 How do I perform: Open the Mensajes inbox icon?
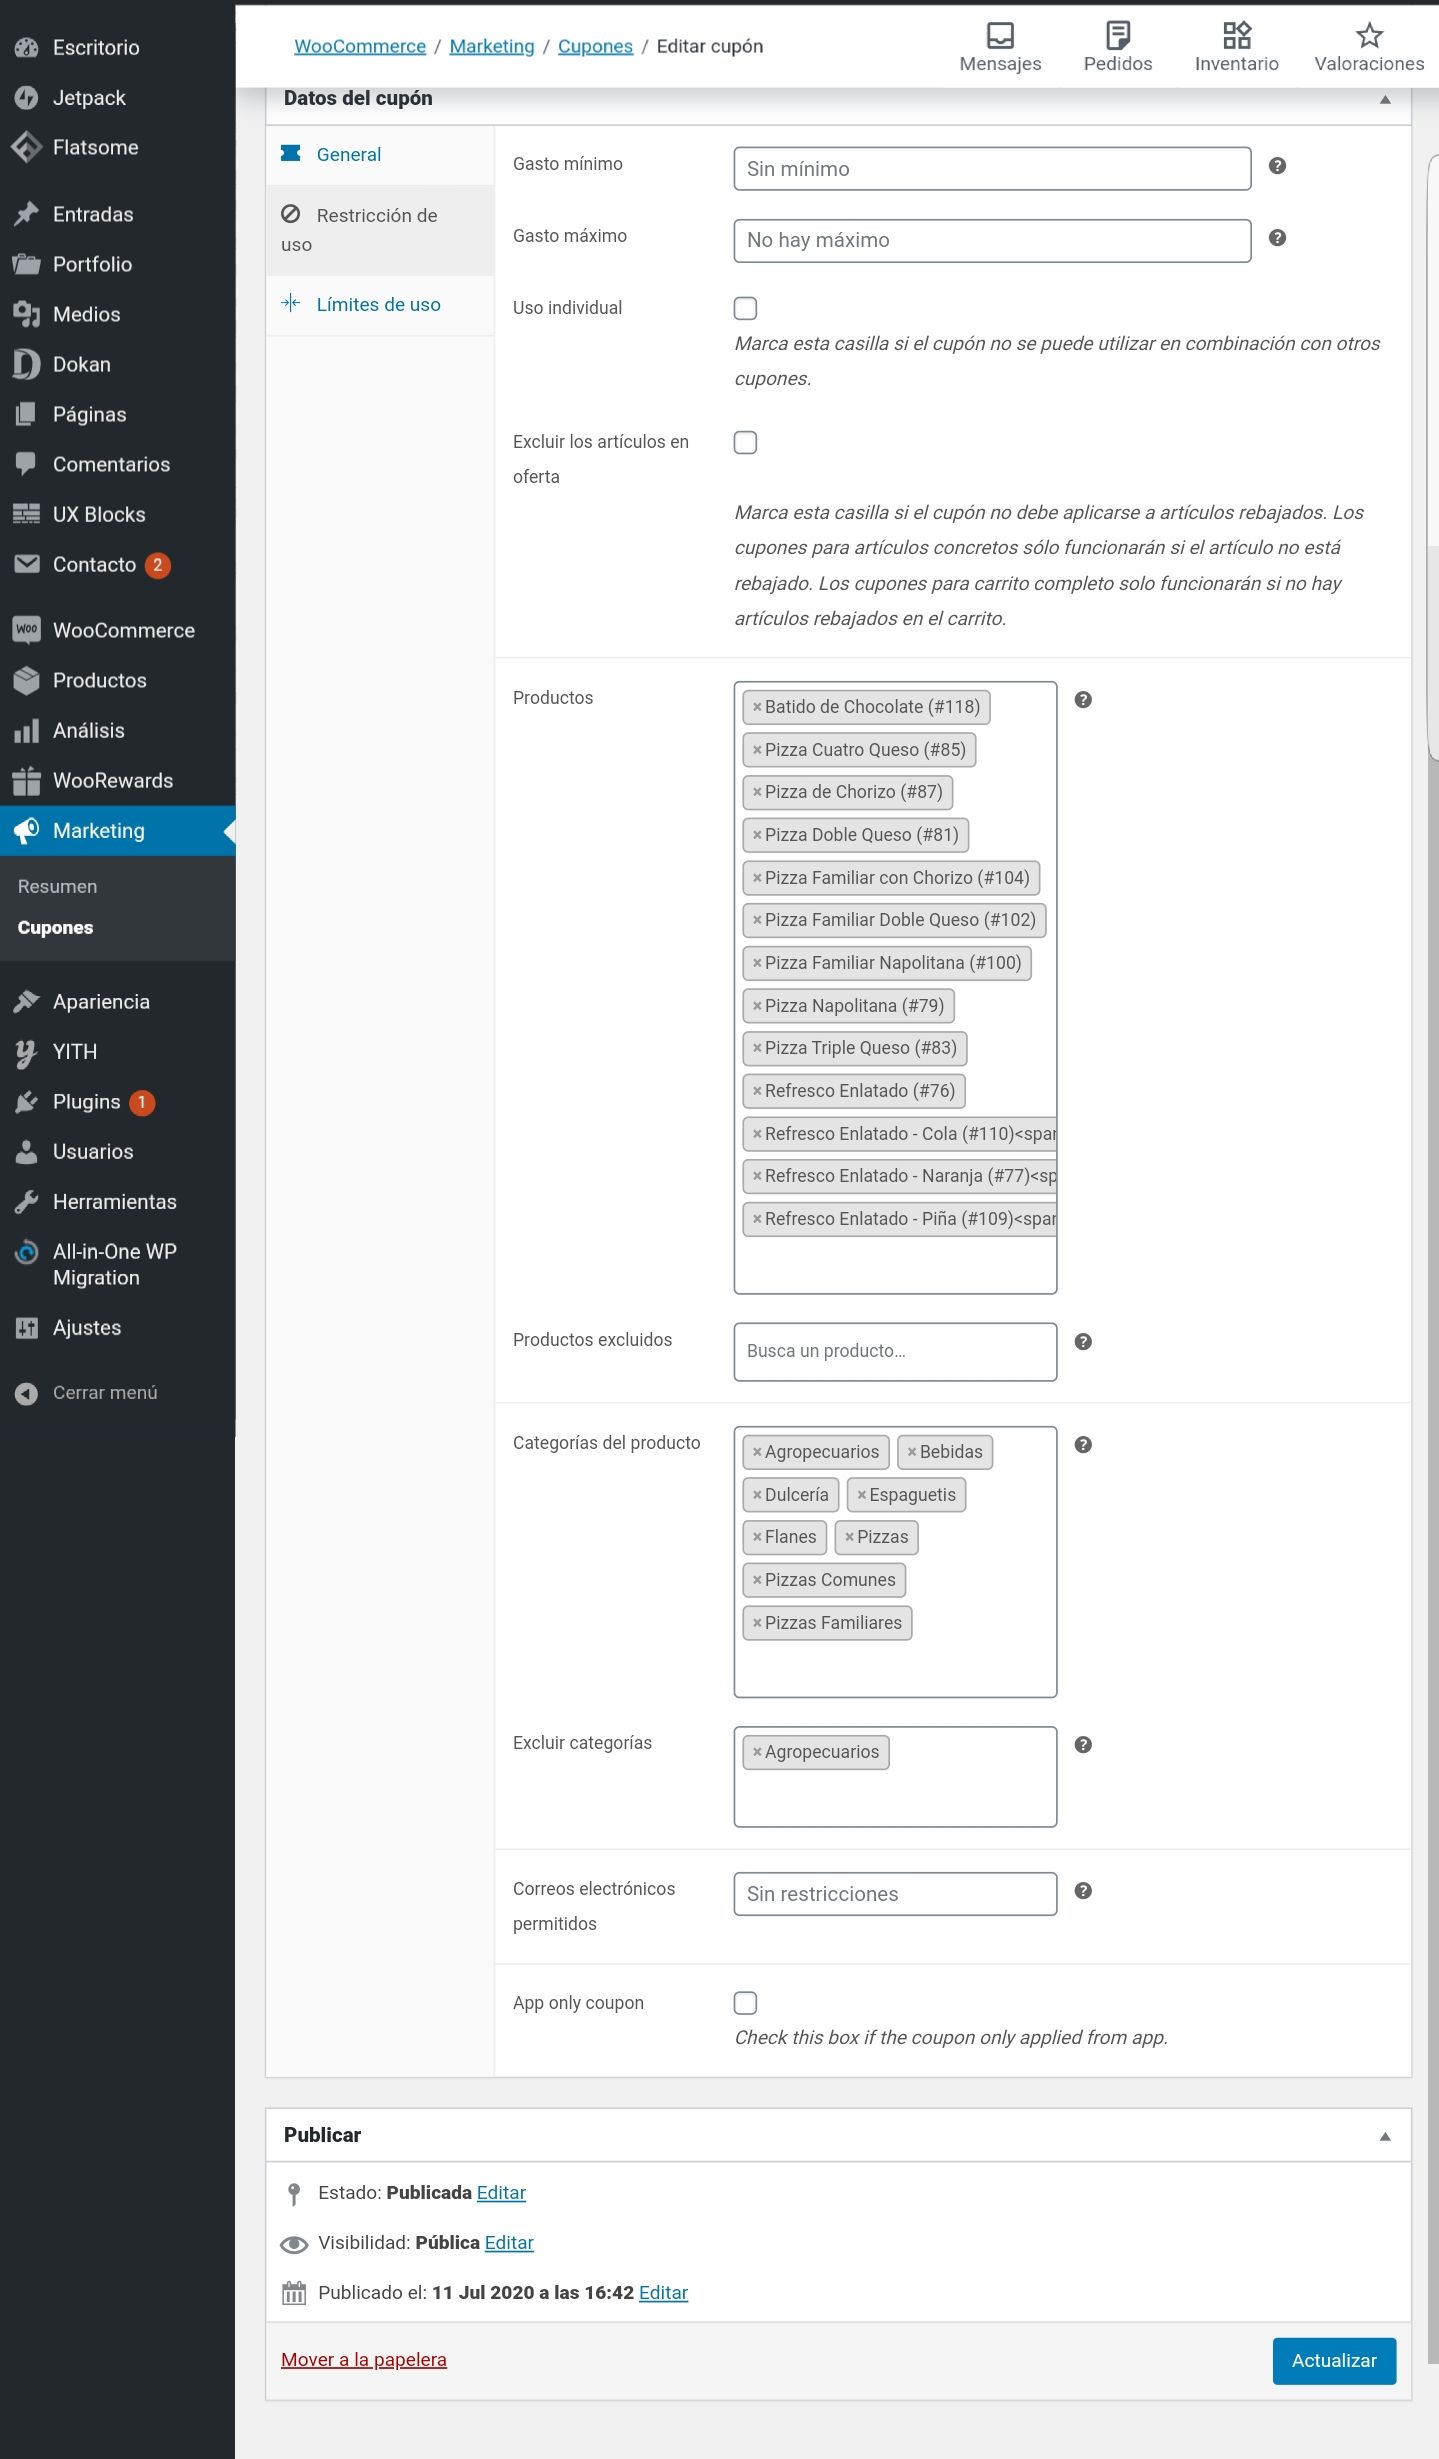[x=1000, y=47]
